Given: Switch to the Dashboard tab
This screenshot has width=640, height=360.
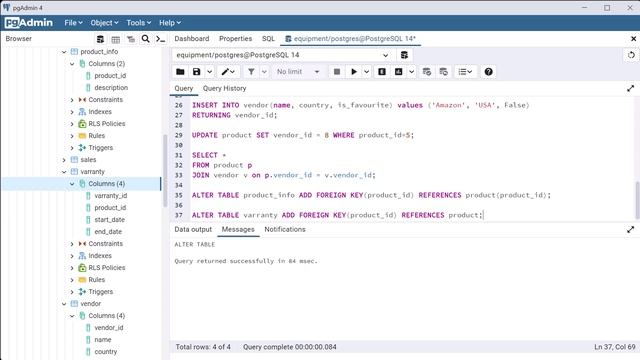Looking at the screenshot, I should click(192, 39).
